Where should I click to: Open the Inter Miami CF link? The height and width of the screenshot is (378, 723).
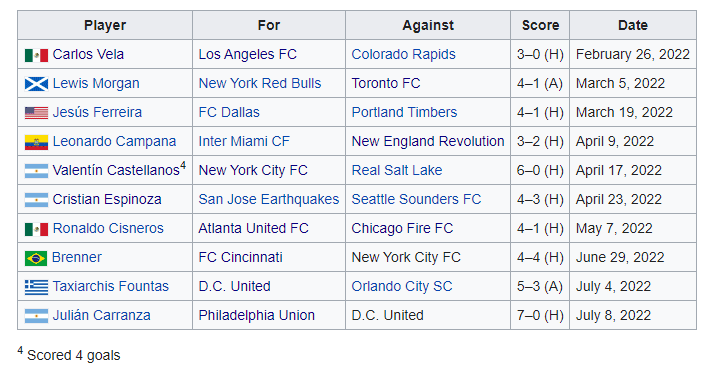(x=244, y=142)
